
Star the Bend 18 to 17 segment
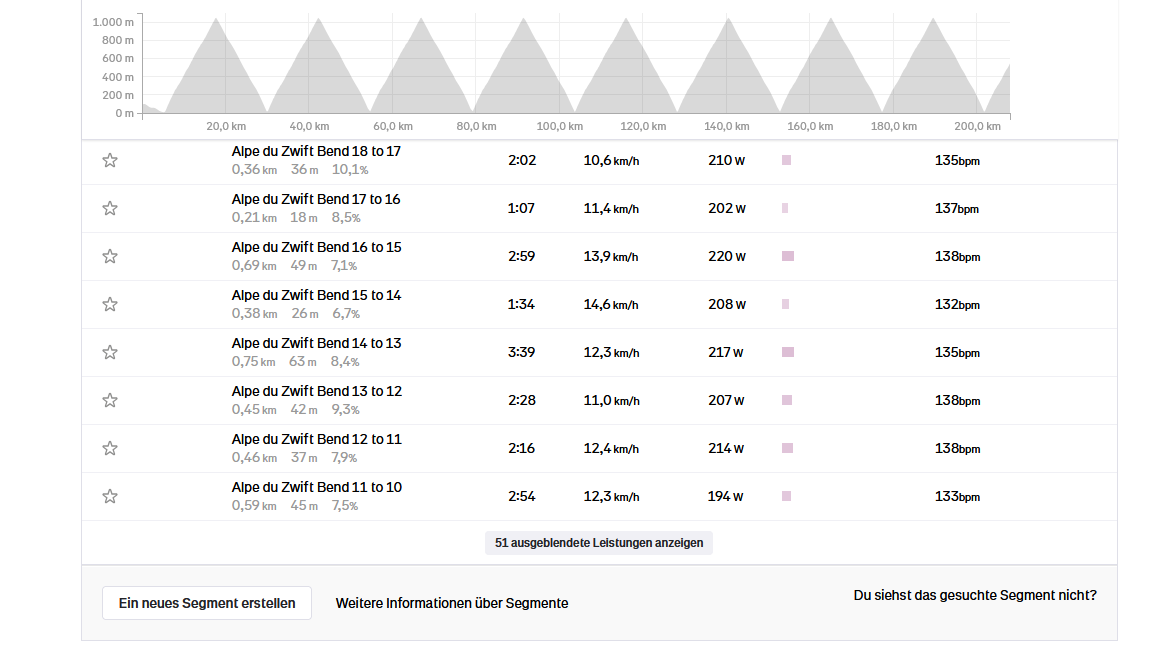(x=110, y=160)
